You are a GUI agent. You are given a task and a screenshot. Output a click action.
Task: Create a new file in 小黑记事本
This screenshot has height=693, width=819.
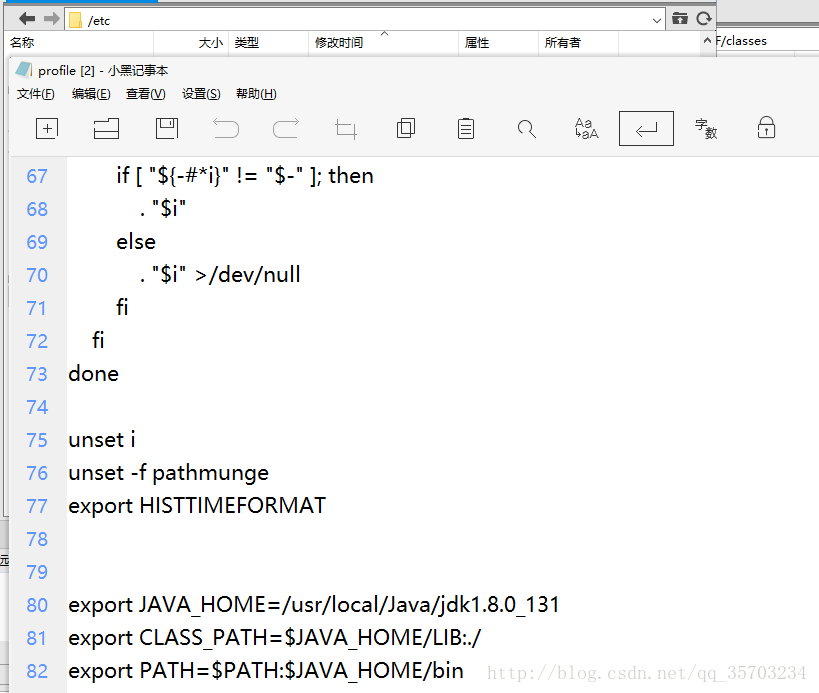tap(47, 128)
